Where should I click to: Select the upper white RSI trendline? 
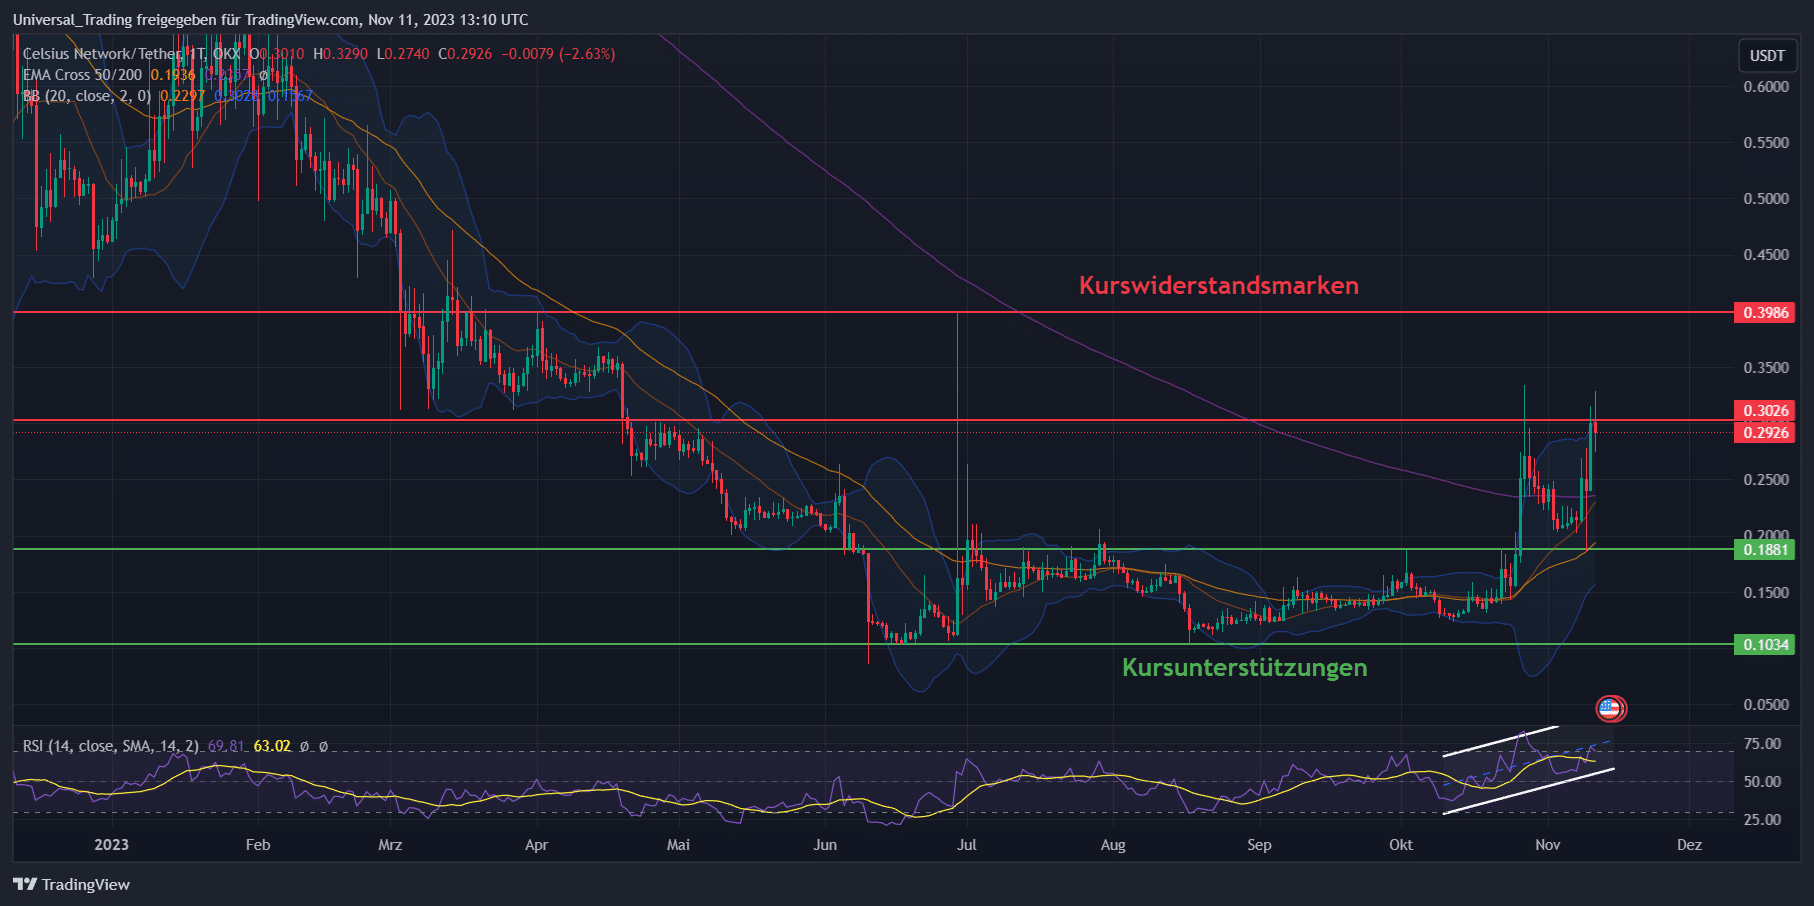(x=1500, y=741)
